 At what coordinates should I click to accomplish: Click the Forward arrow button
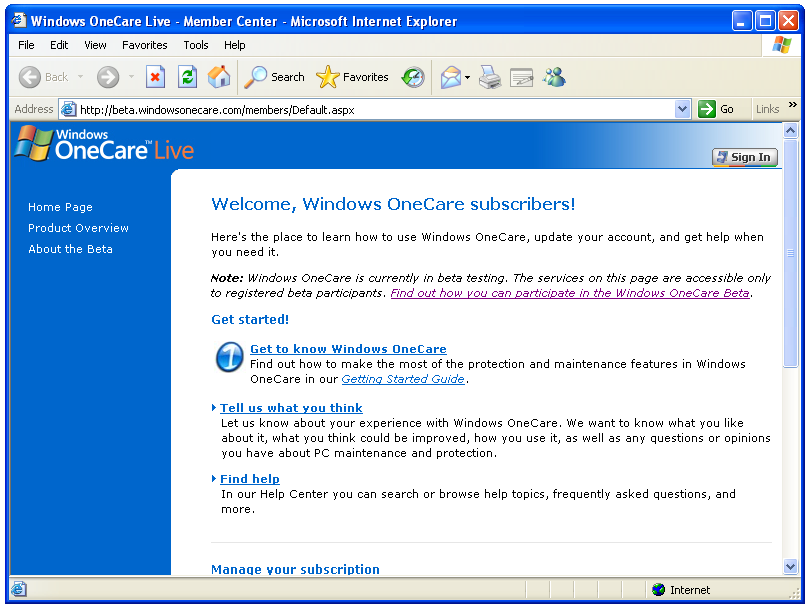[108, 77]
